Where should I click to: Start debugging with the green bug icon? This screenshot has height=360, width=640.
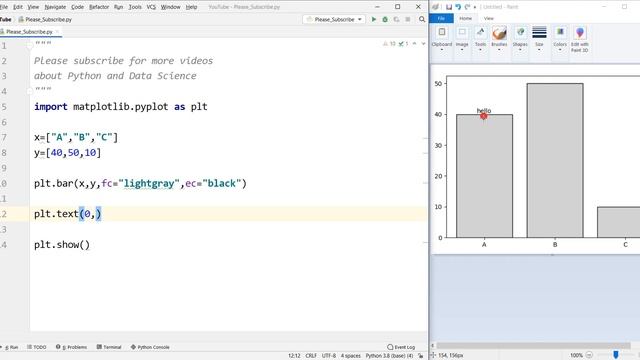point(385,19)
